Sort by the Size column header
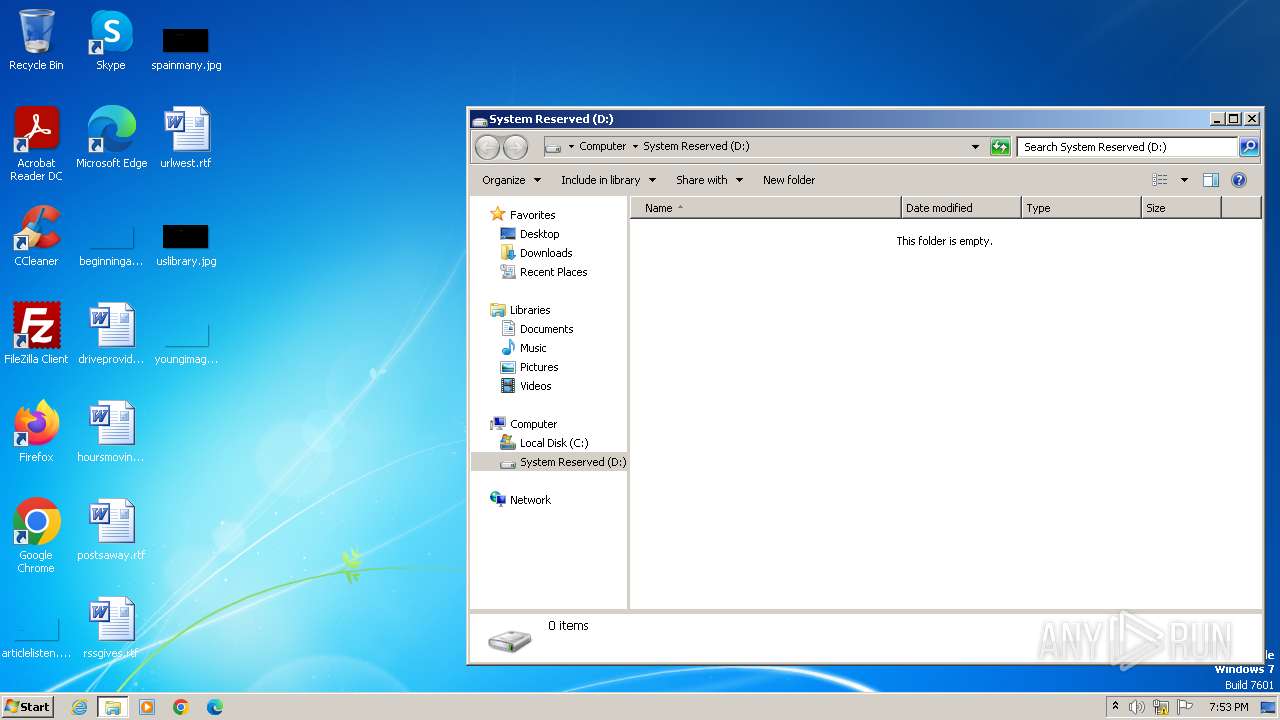 (x=1181, y=208)
